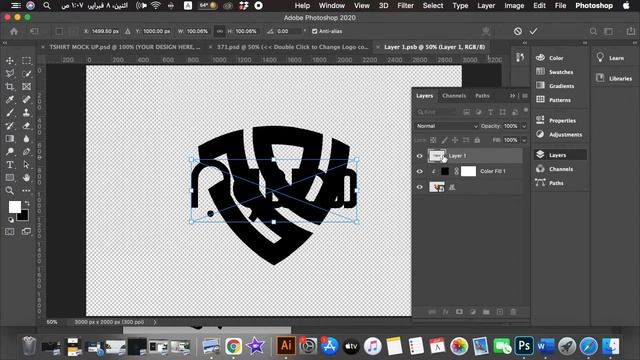The height and width of the screenshot is (360, 640).
Task: Click the Create new layer icon
Action: tap(500, 312)
